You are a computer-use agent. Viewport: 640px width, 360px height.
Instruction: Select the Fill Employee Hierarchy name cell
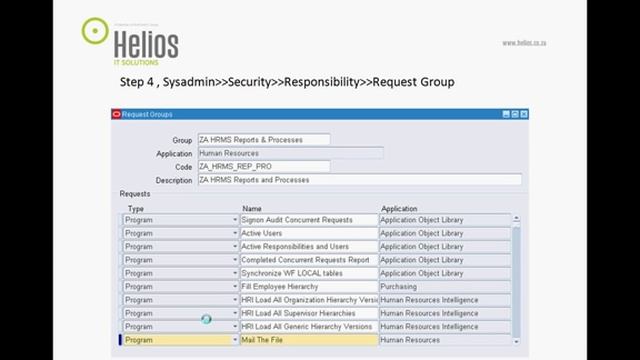tap(309, 287)
